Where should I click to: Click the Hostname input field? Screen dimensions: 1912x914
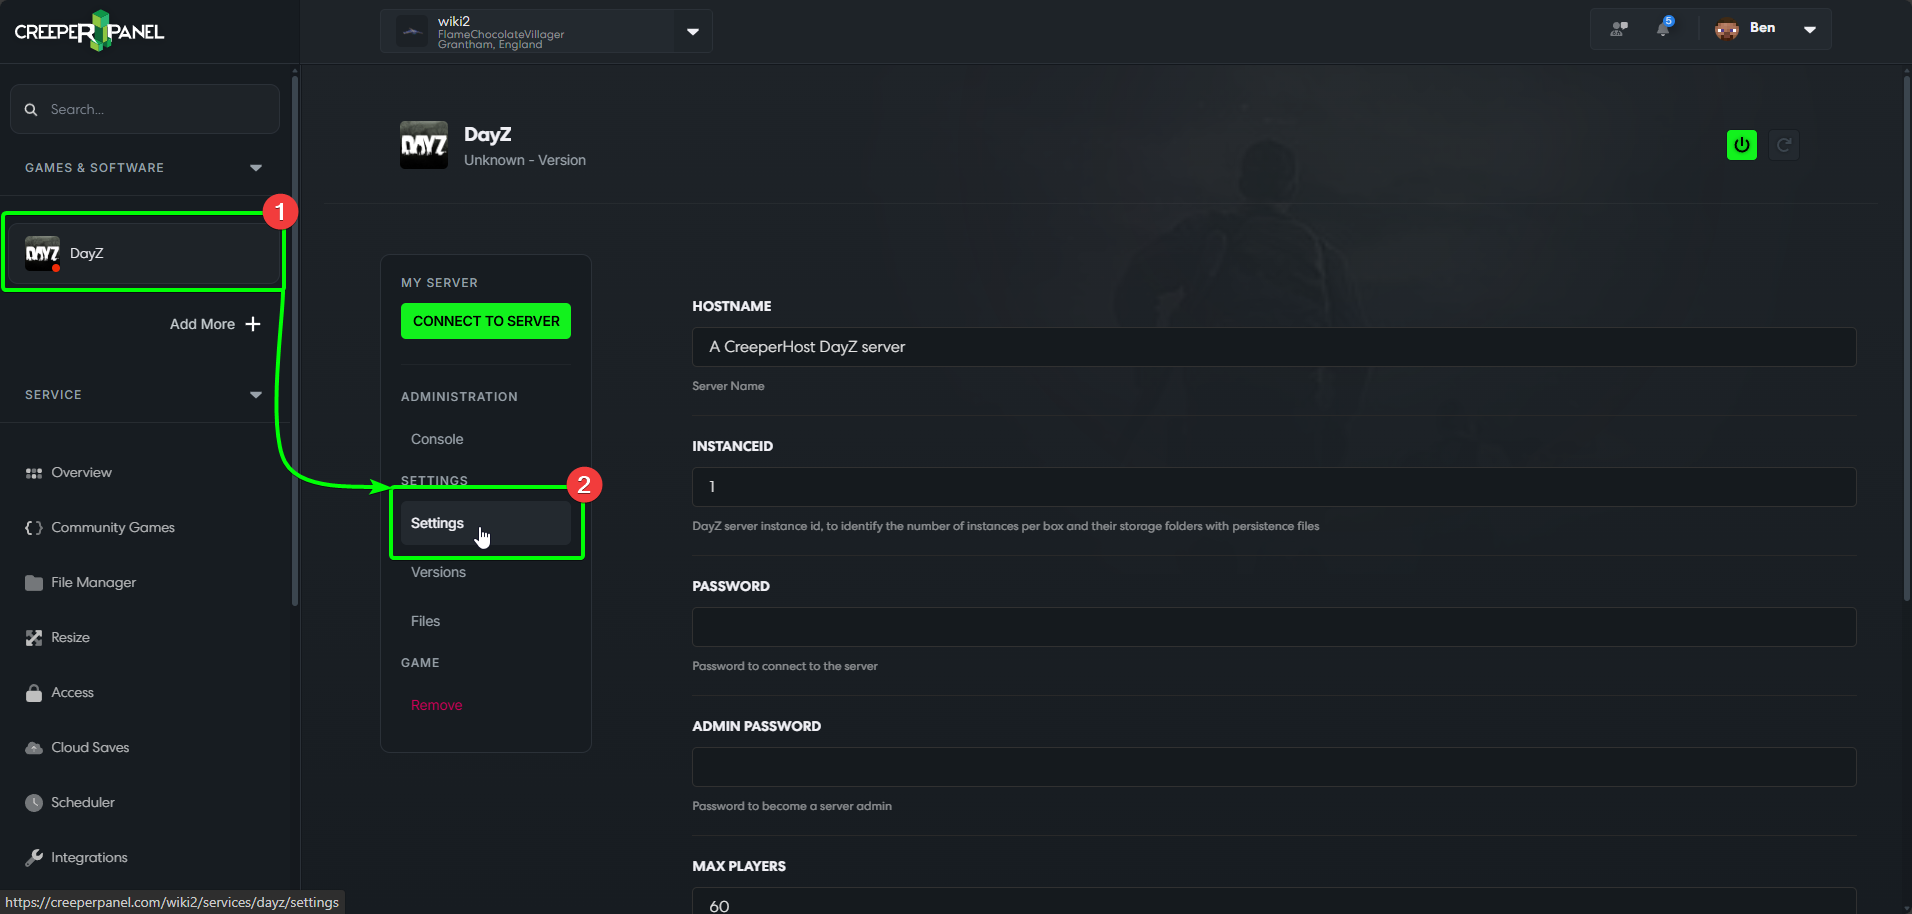[x=1273, y=347]
